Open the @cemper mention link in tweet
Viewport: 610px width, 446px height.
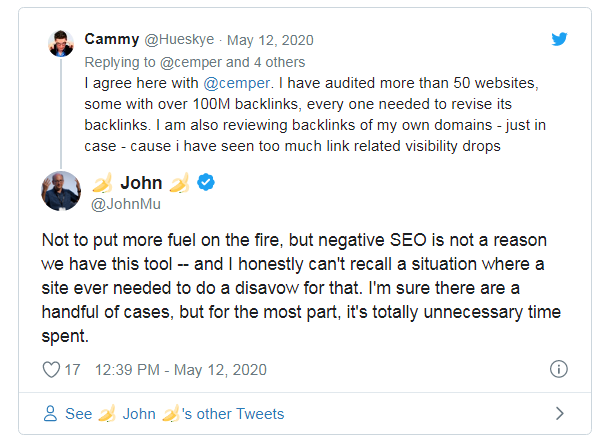[x=237, y=83]
